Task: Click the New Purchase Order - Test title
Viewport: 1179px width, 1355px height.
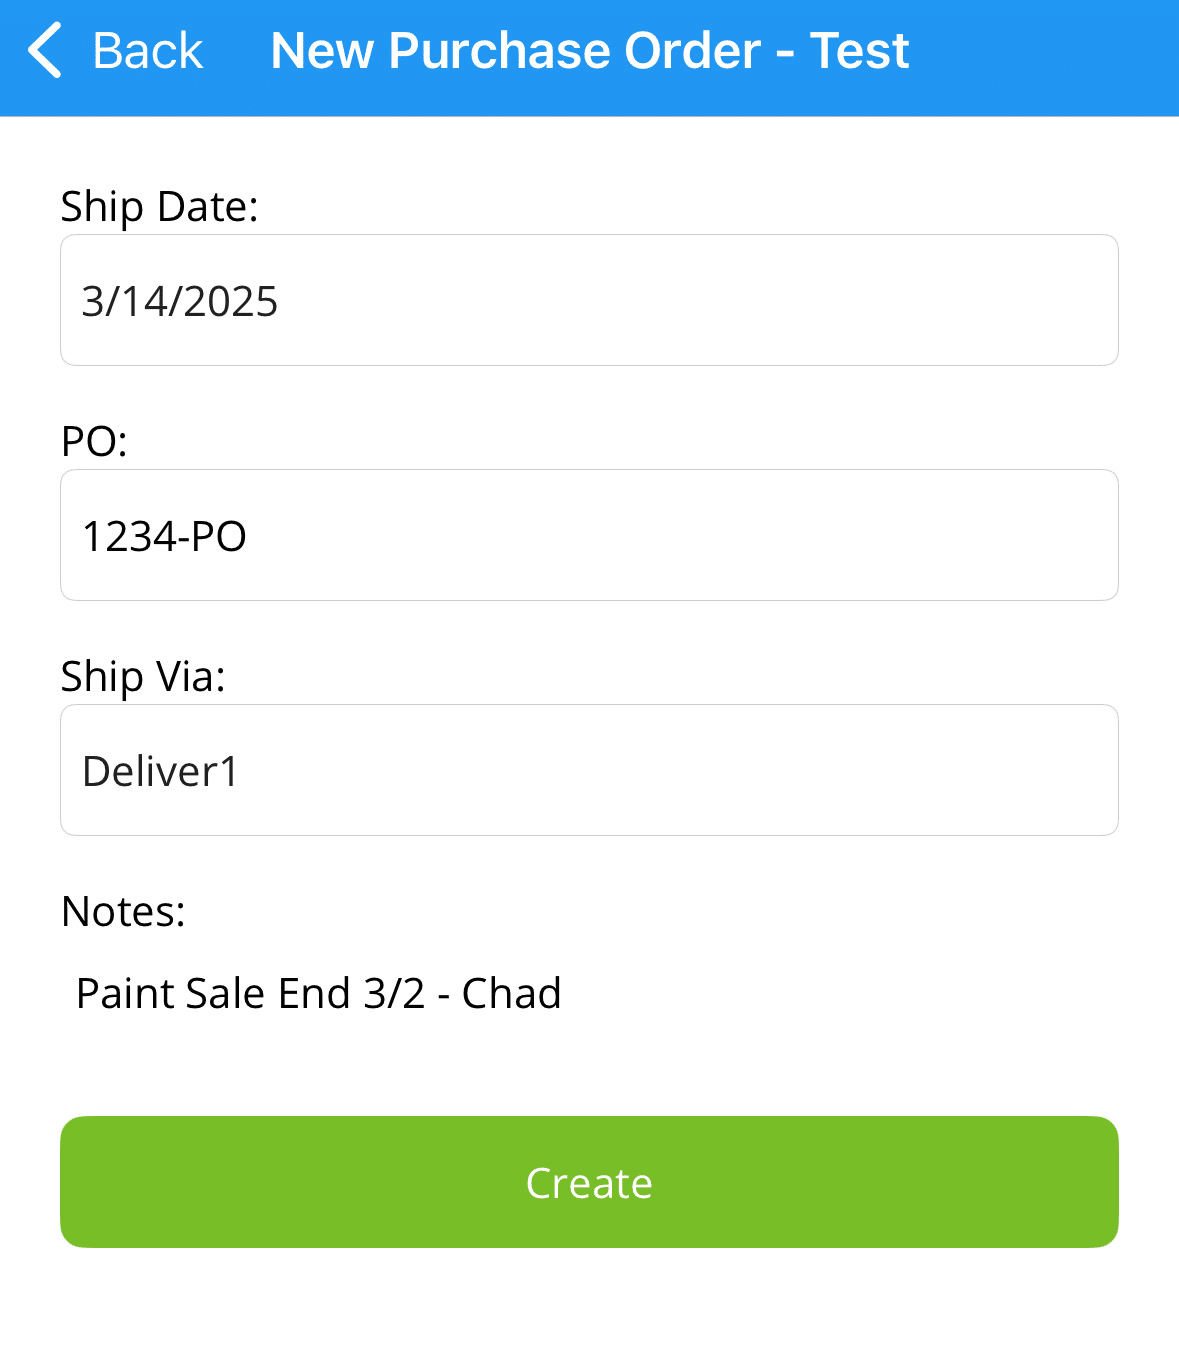Action: click(590, 51)
